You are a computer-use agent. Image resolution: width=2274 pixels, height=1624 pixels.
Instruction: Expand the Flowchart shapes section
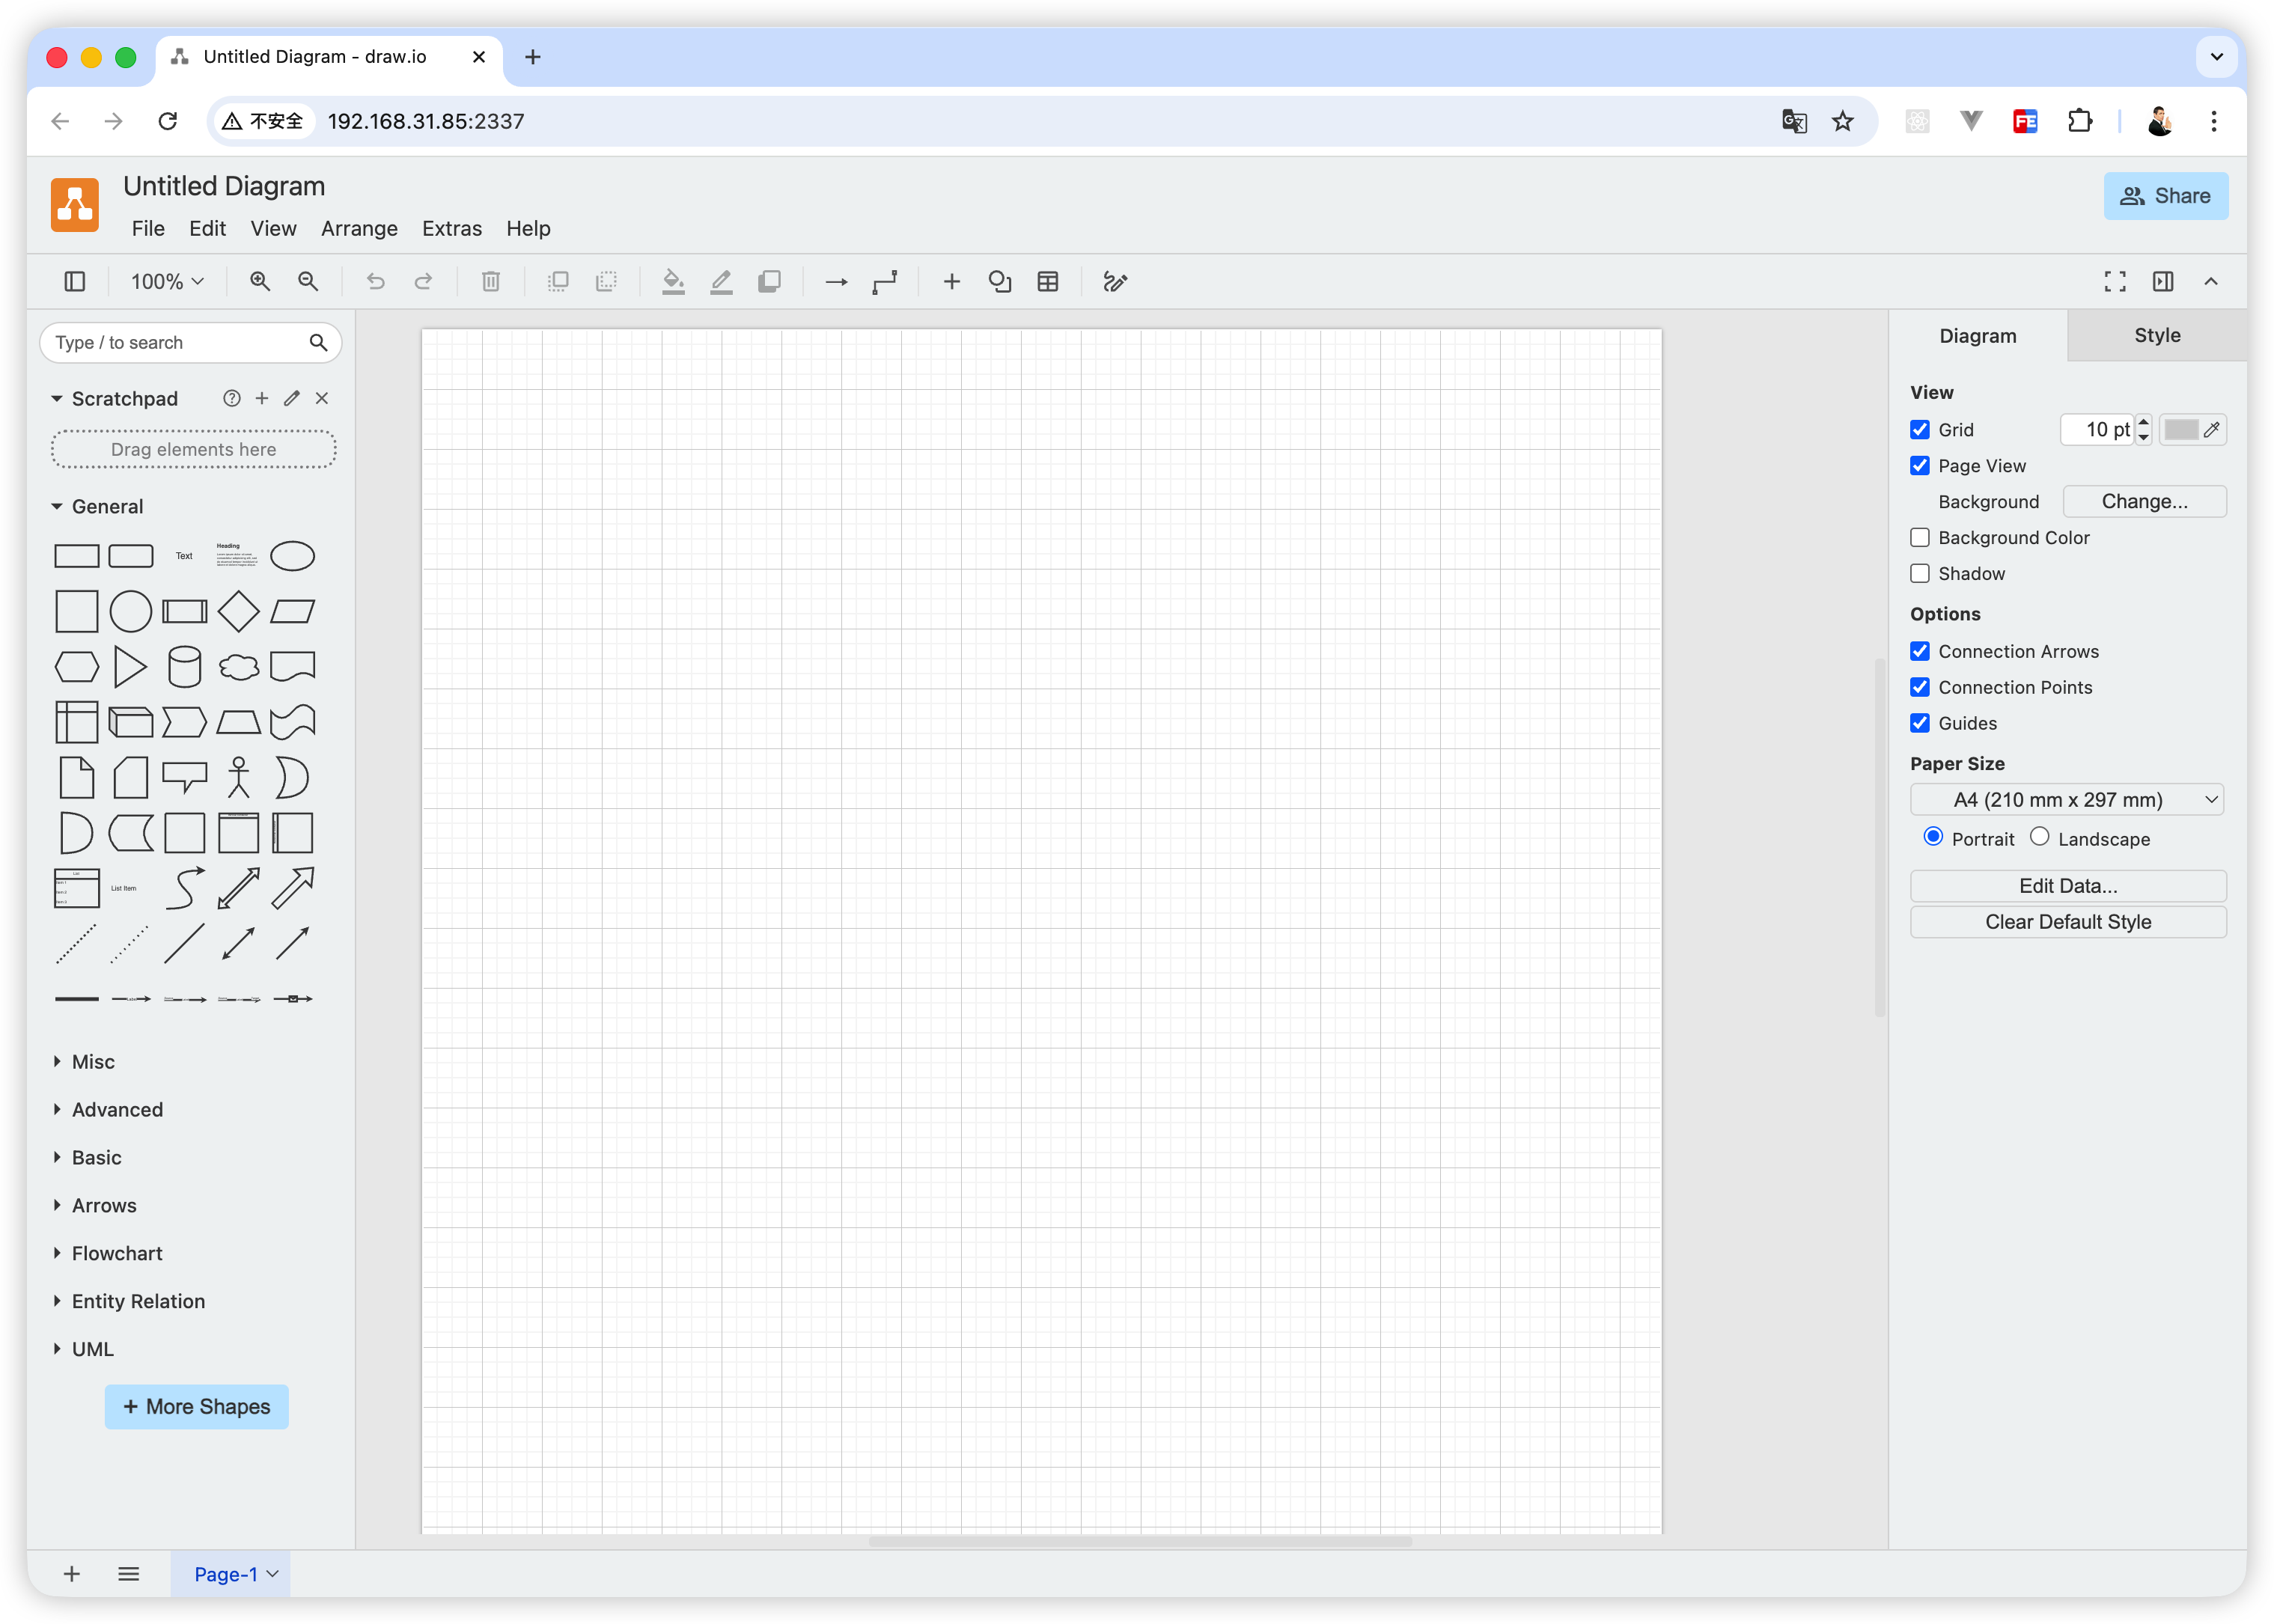click(116, 1253)
